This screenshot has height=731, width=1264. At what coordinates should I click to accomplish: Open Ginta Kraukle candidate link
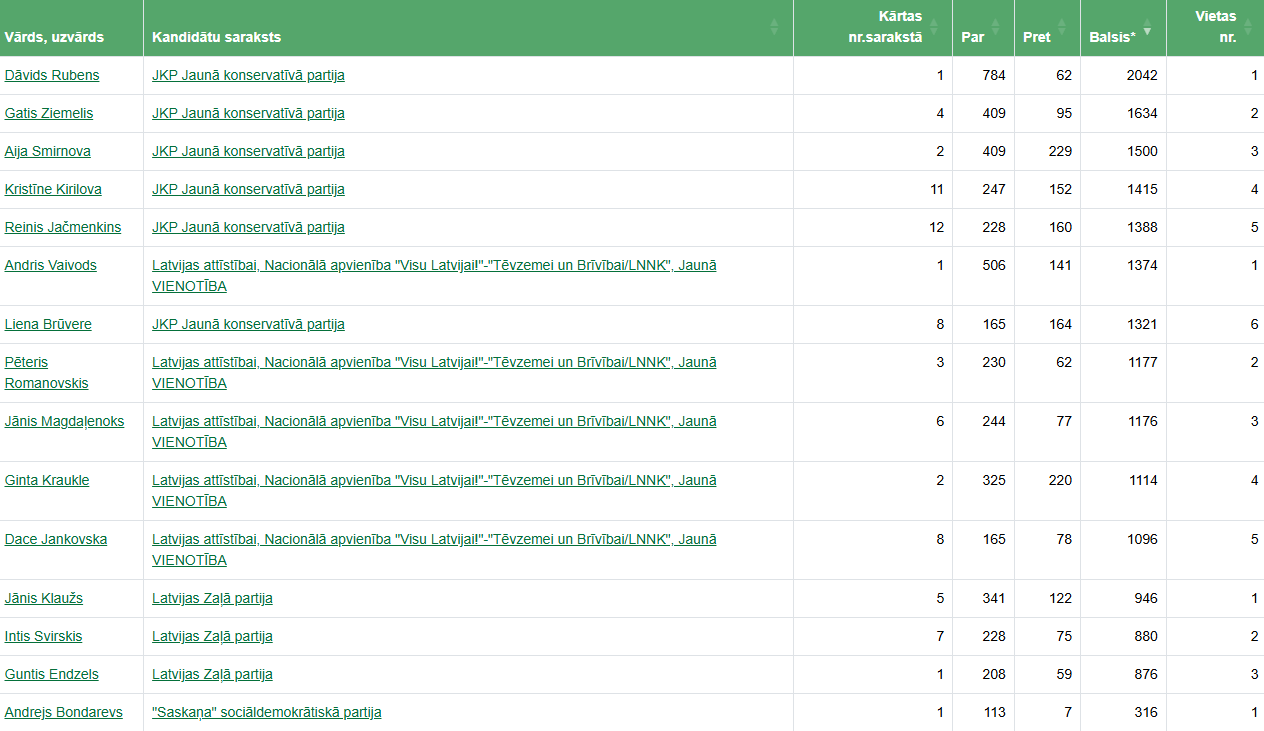(47, 480)
